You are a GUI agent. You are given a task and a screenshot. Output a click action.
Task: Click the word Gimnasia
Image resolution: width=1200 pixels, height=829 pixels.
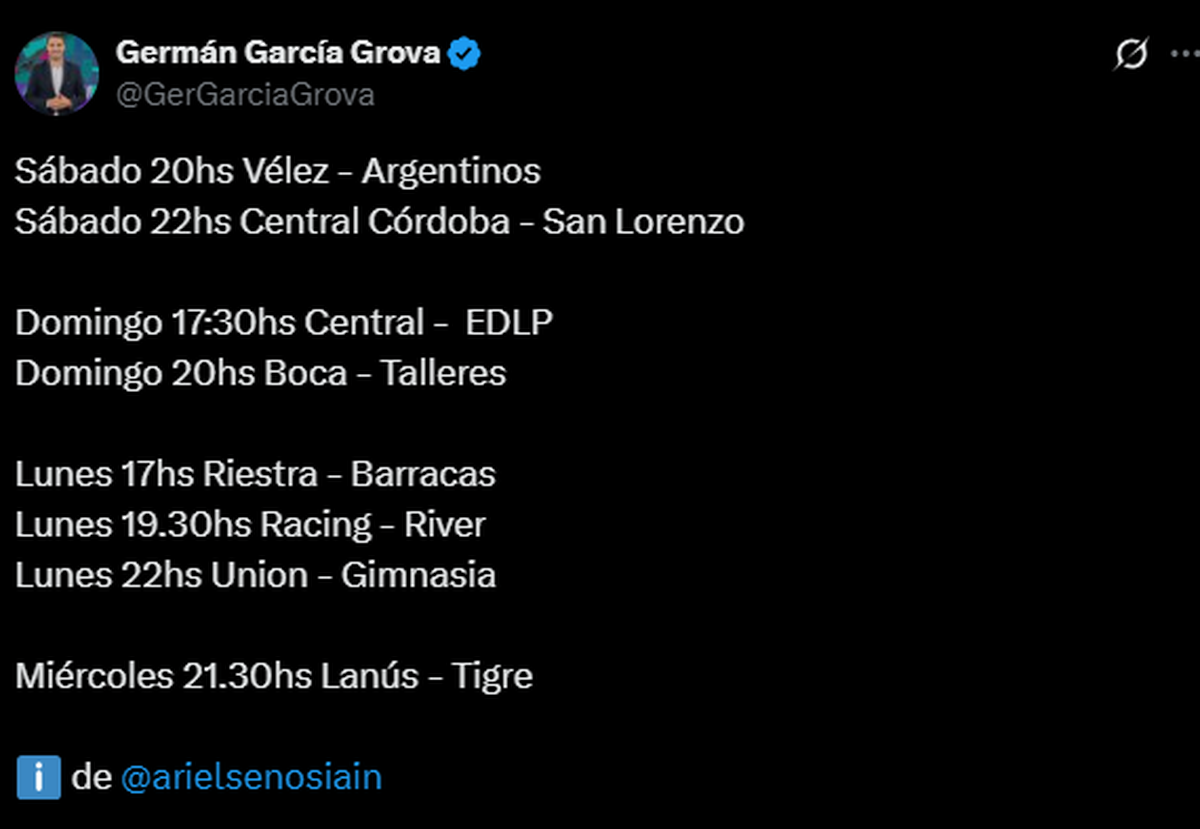click(x=418, y=575)
